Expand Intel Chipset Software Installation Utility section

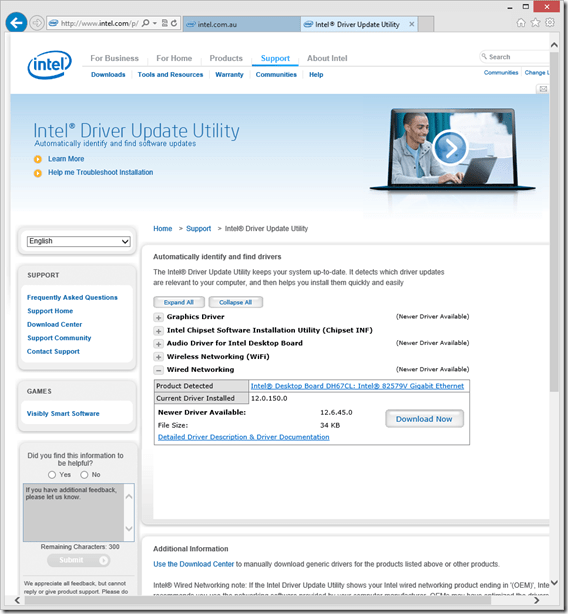pos(159,331)
